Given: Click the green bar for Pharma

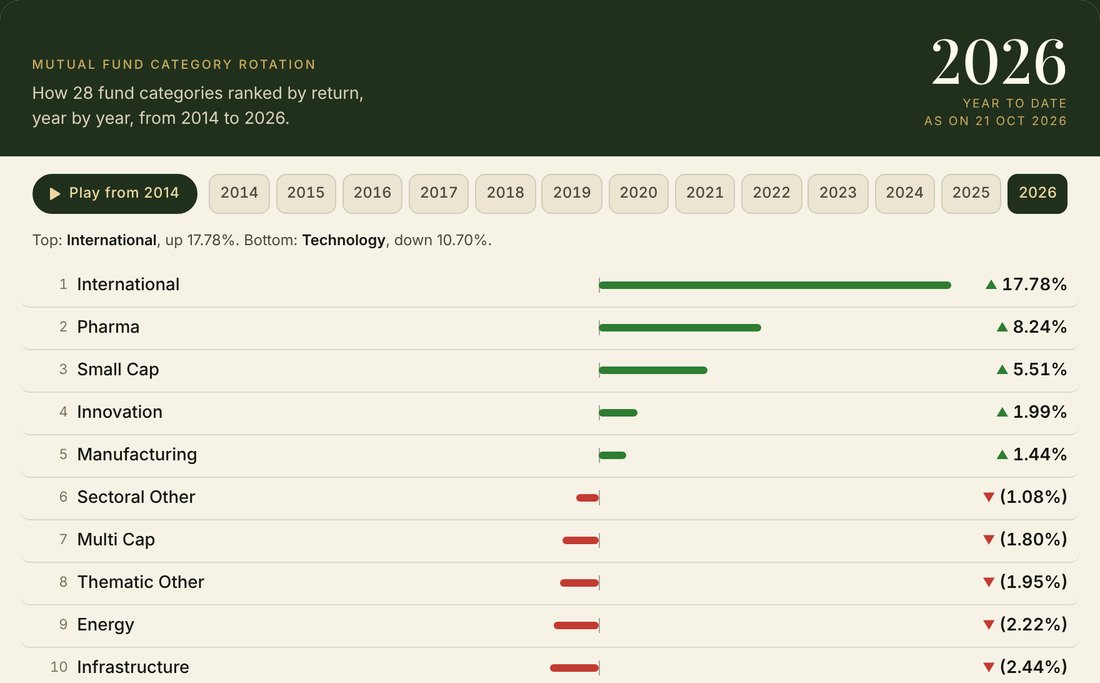Looking at the screenshot, I should pyautogui.click(x=680, y=328).
